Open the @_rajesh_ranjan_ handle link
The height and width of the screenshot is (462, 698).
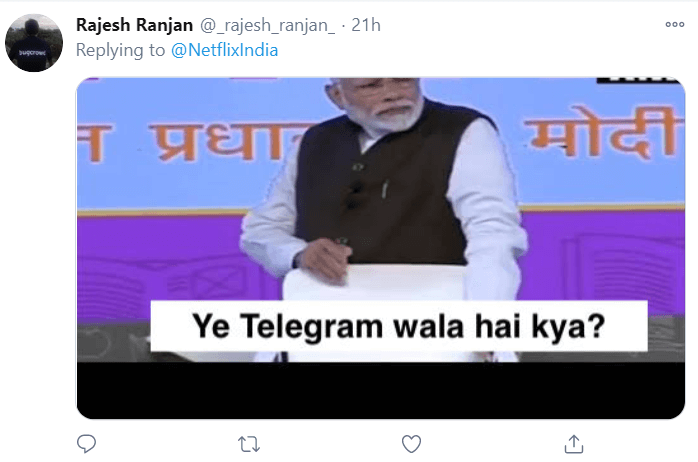[x=267, y=25]
